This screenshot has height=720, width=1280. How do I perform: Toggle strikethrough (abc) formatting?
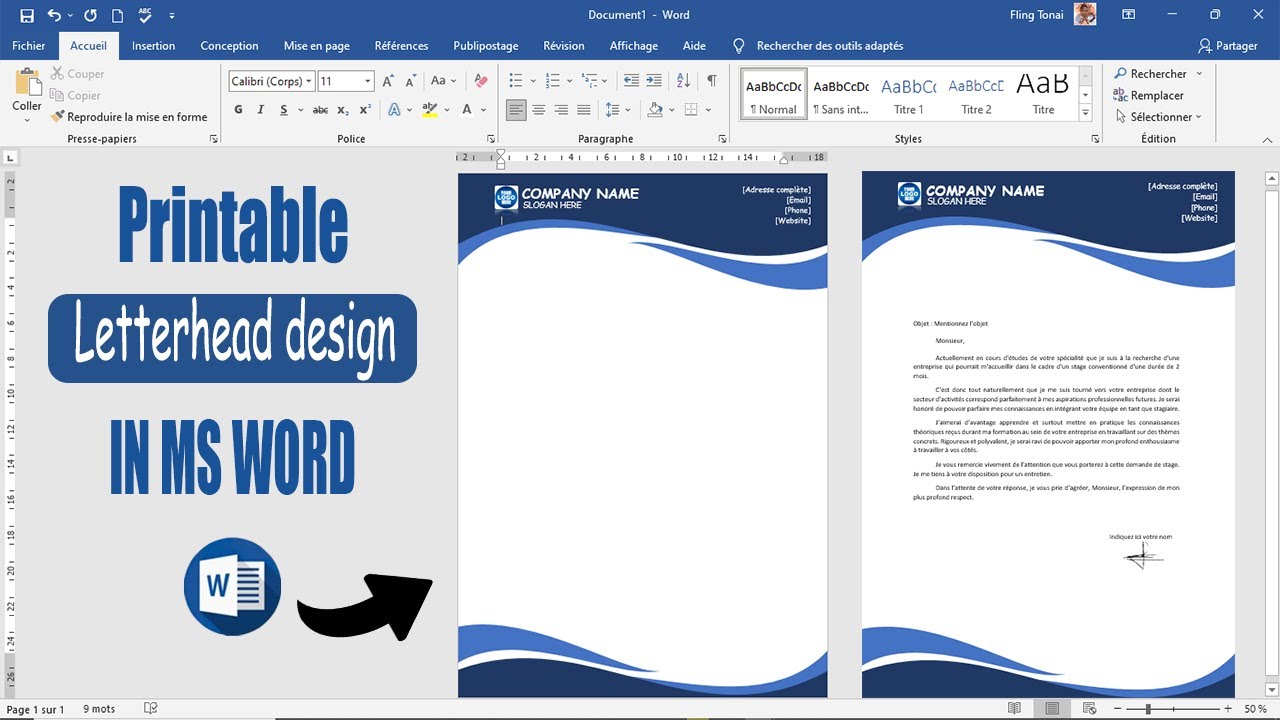320,110
